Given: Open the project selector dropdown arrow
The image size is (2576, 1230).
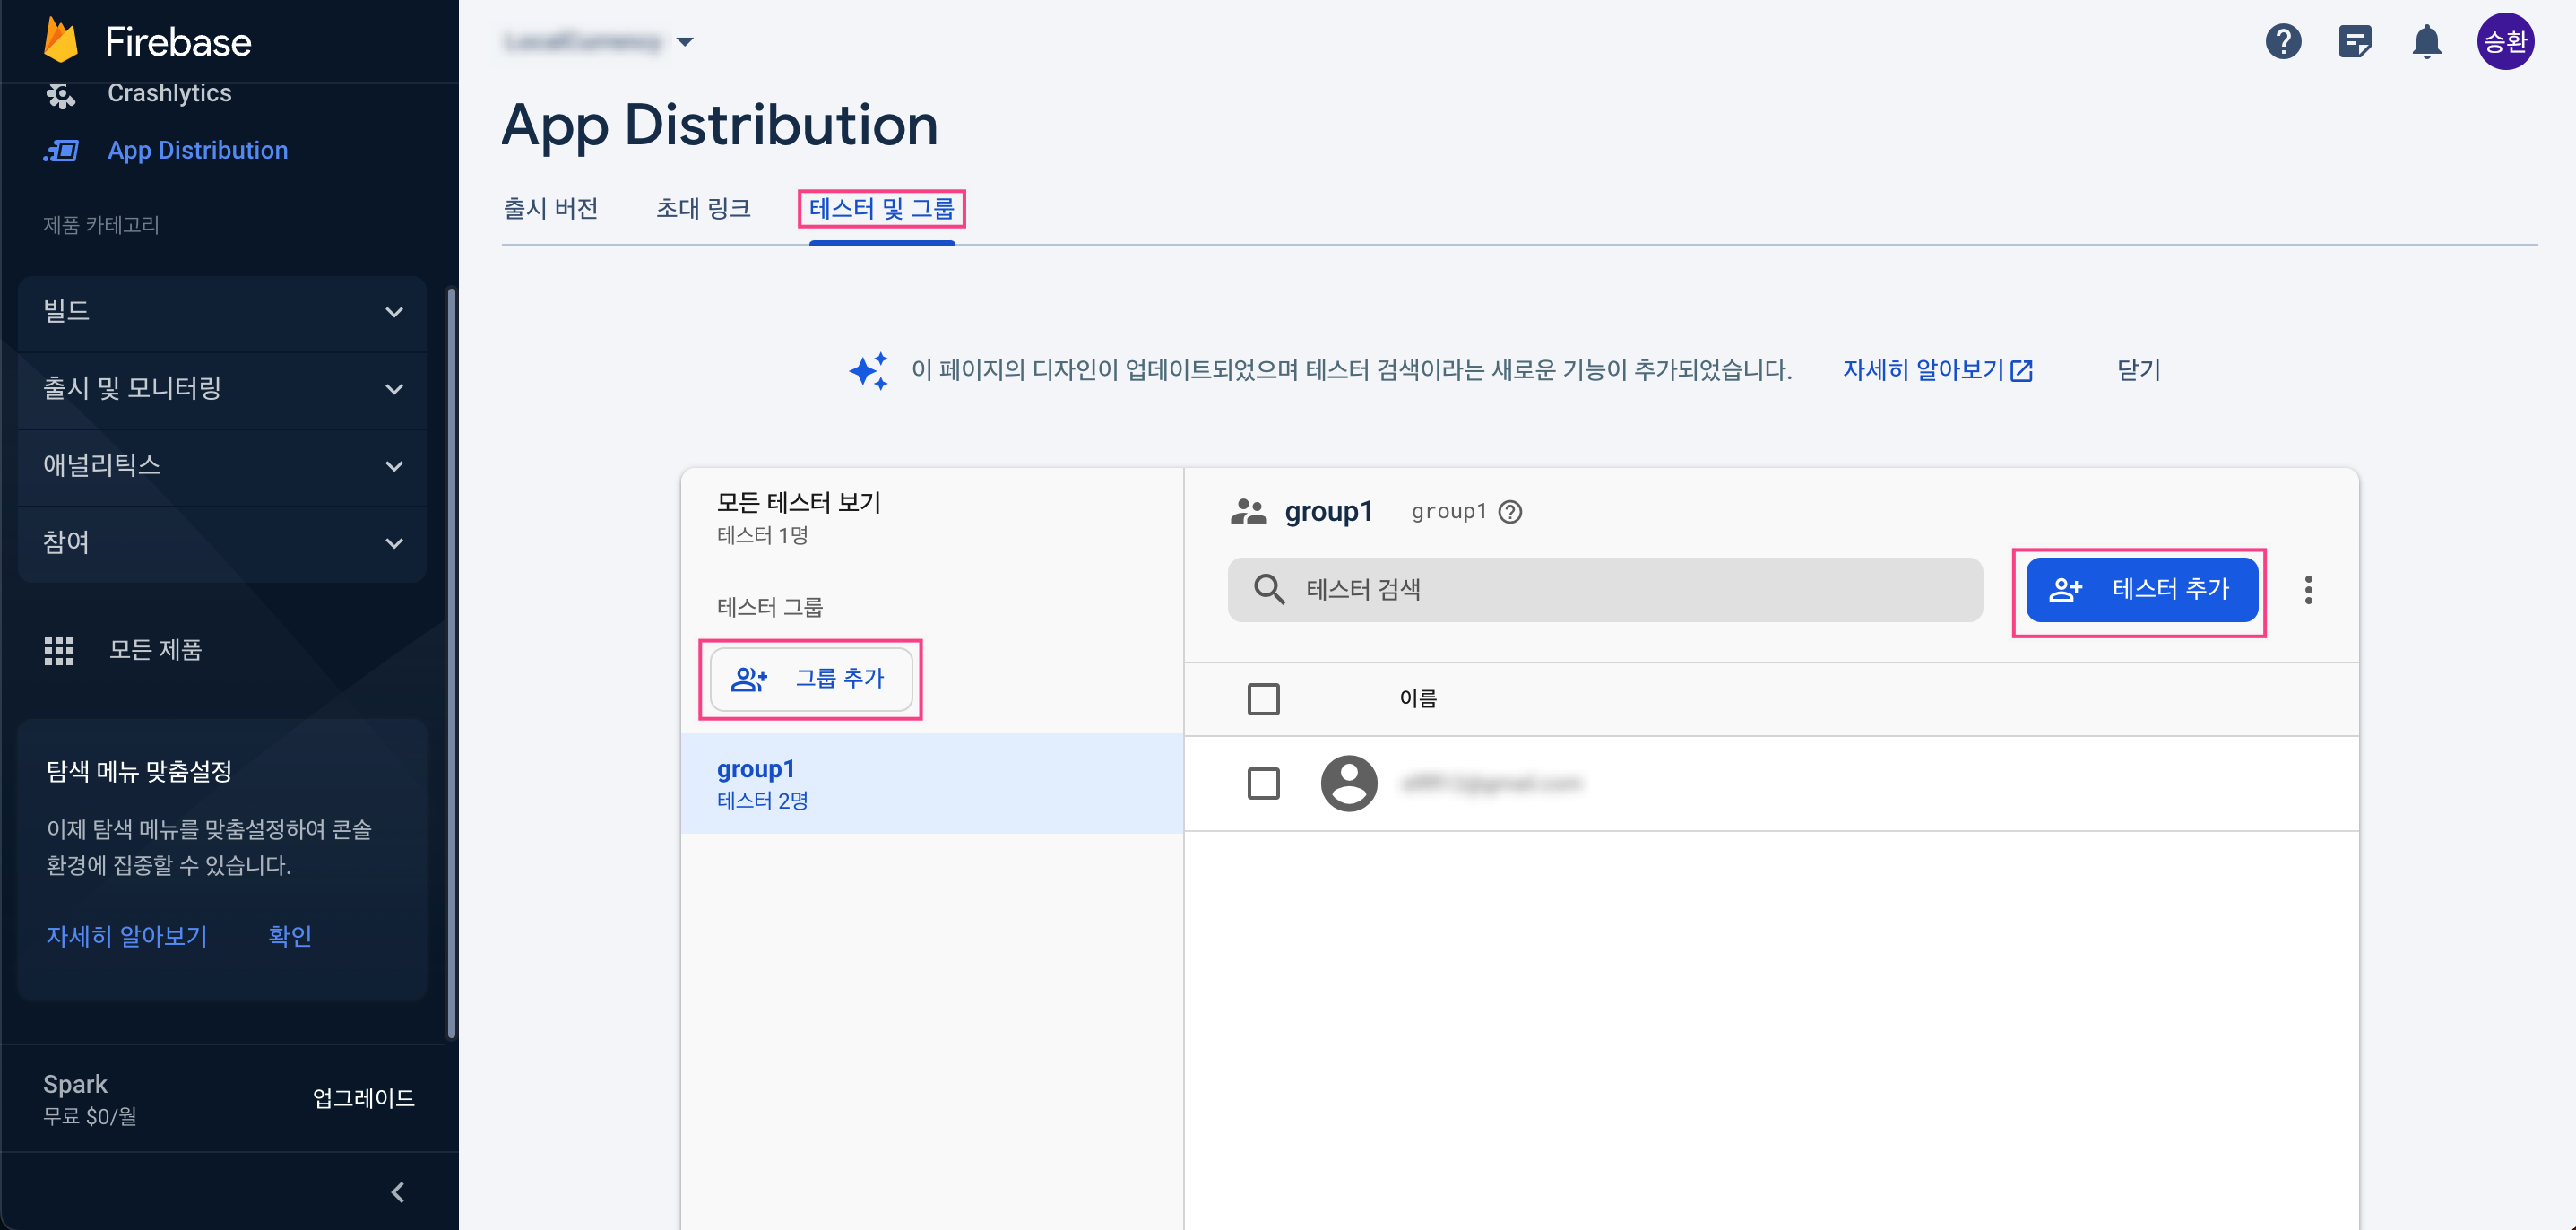Looking at the screenshot, I should (x=685, y=42).
